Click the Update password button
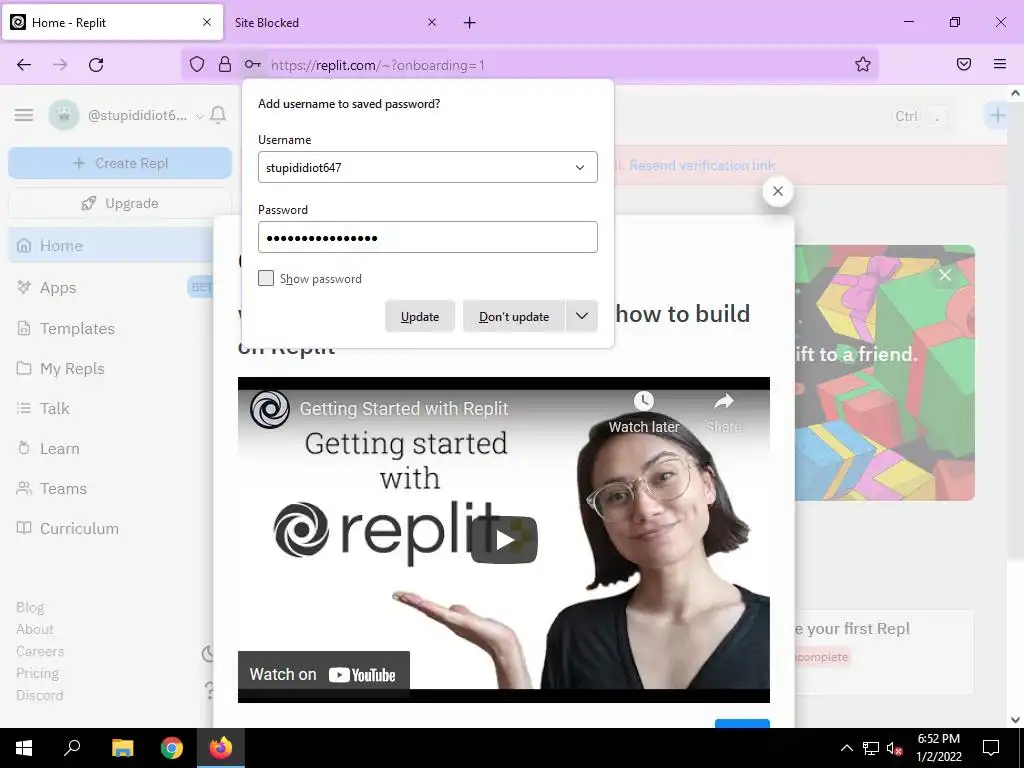The height and width of the screenshot is (768, 1024). click(x=419, y=316)
